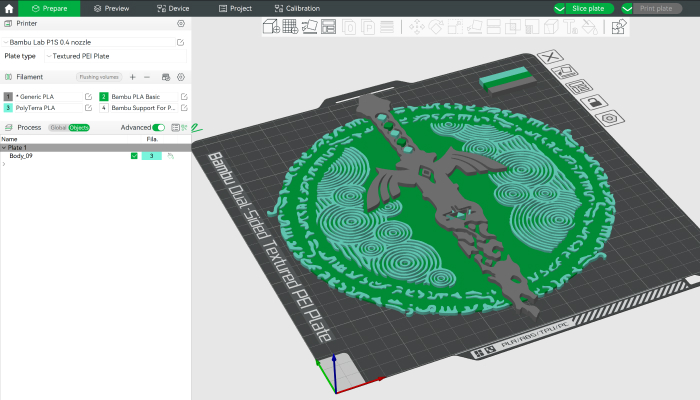Open the Print plate dropdown arrow

point(627,8)
